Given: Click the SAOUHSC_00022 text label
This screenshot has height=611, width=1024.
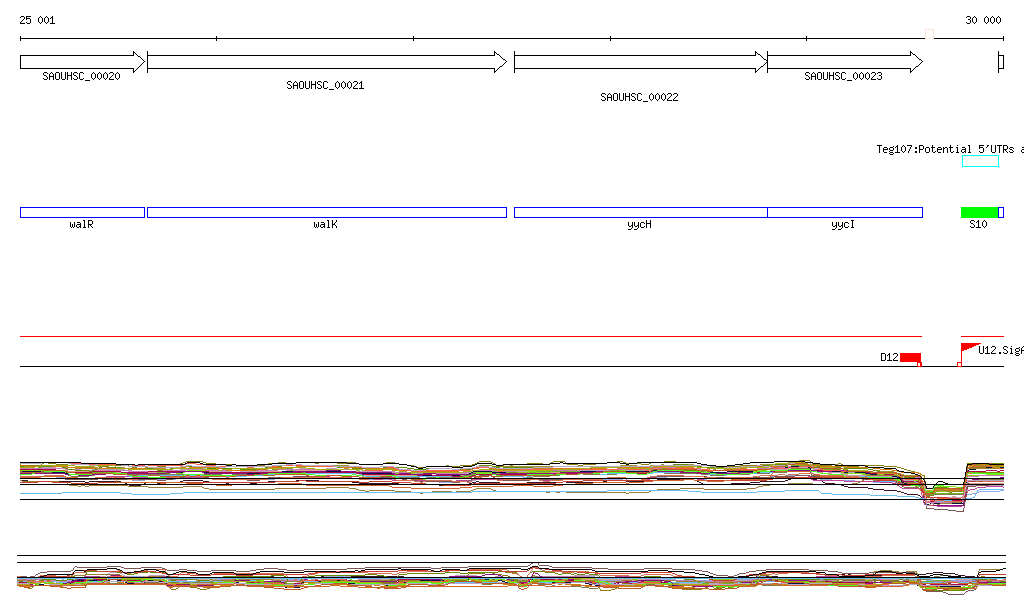Looking at the screenshot, I should (639, 98).
